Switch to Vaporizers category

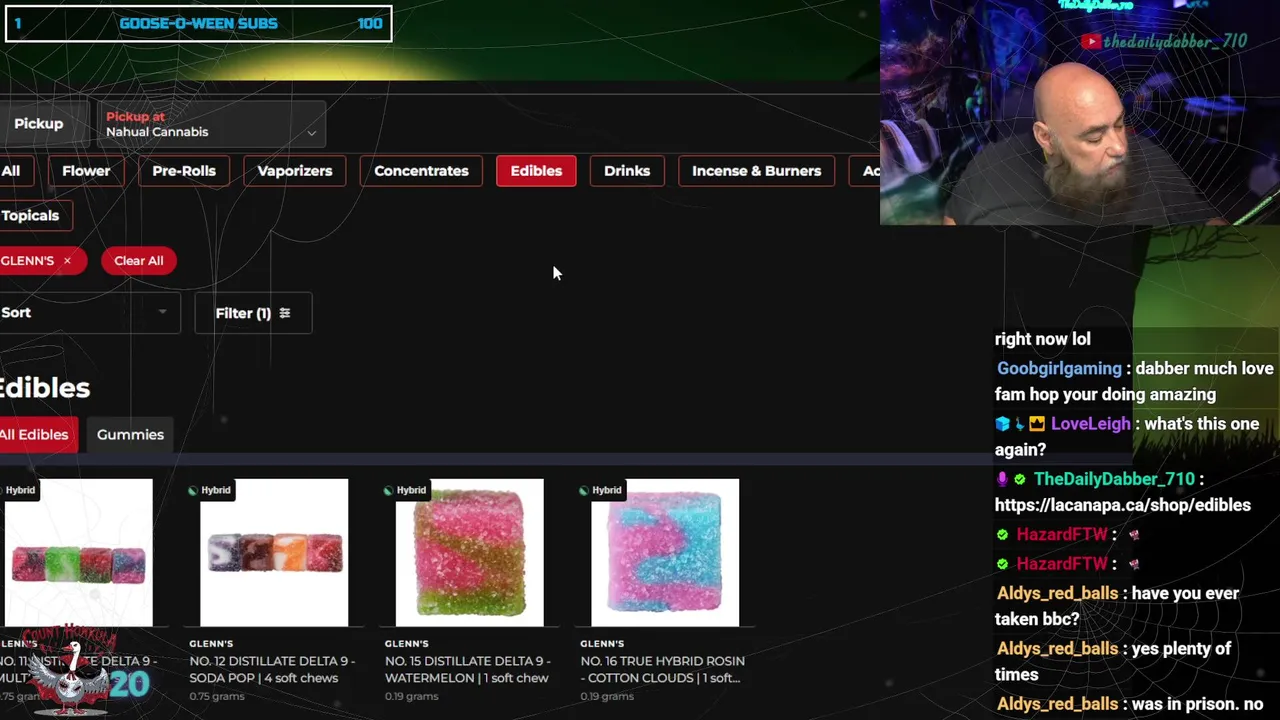point(295,171)
